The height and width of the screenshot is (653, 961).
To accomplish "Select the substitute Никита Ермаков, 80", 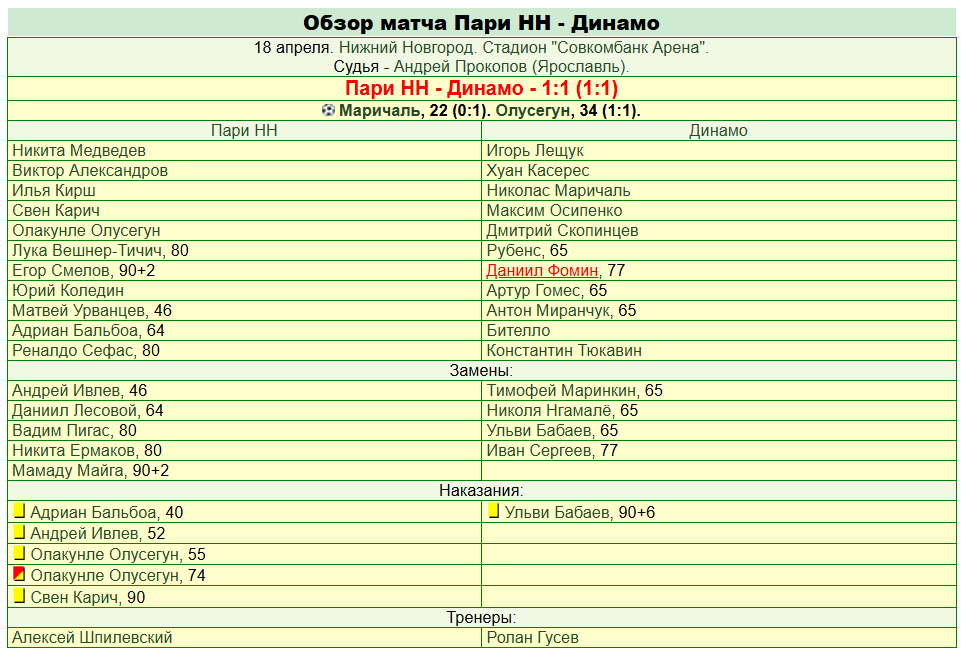I will [87, 450].
